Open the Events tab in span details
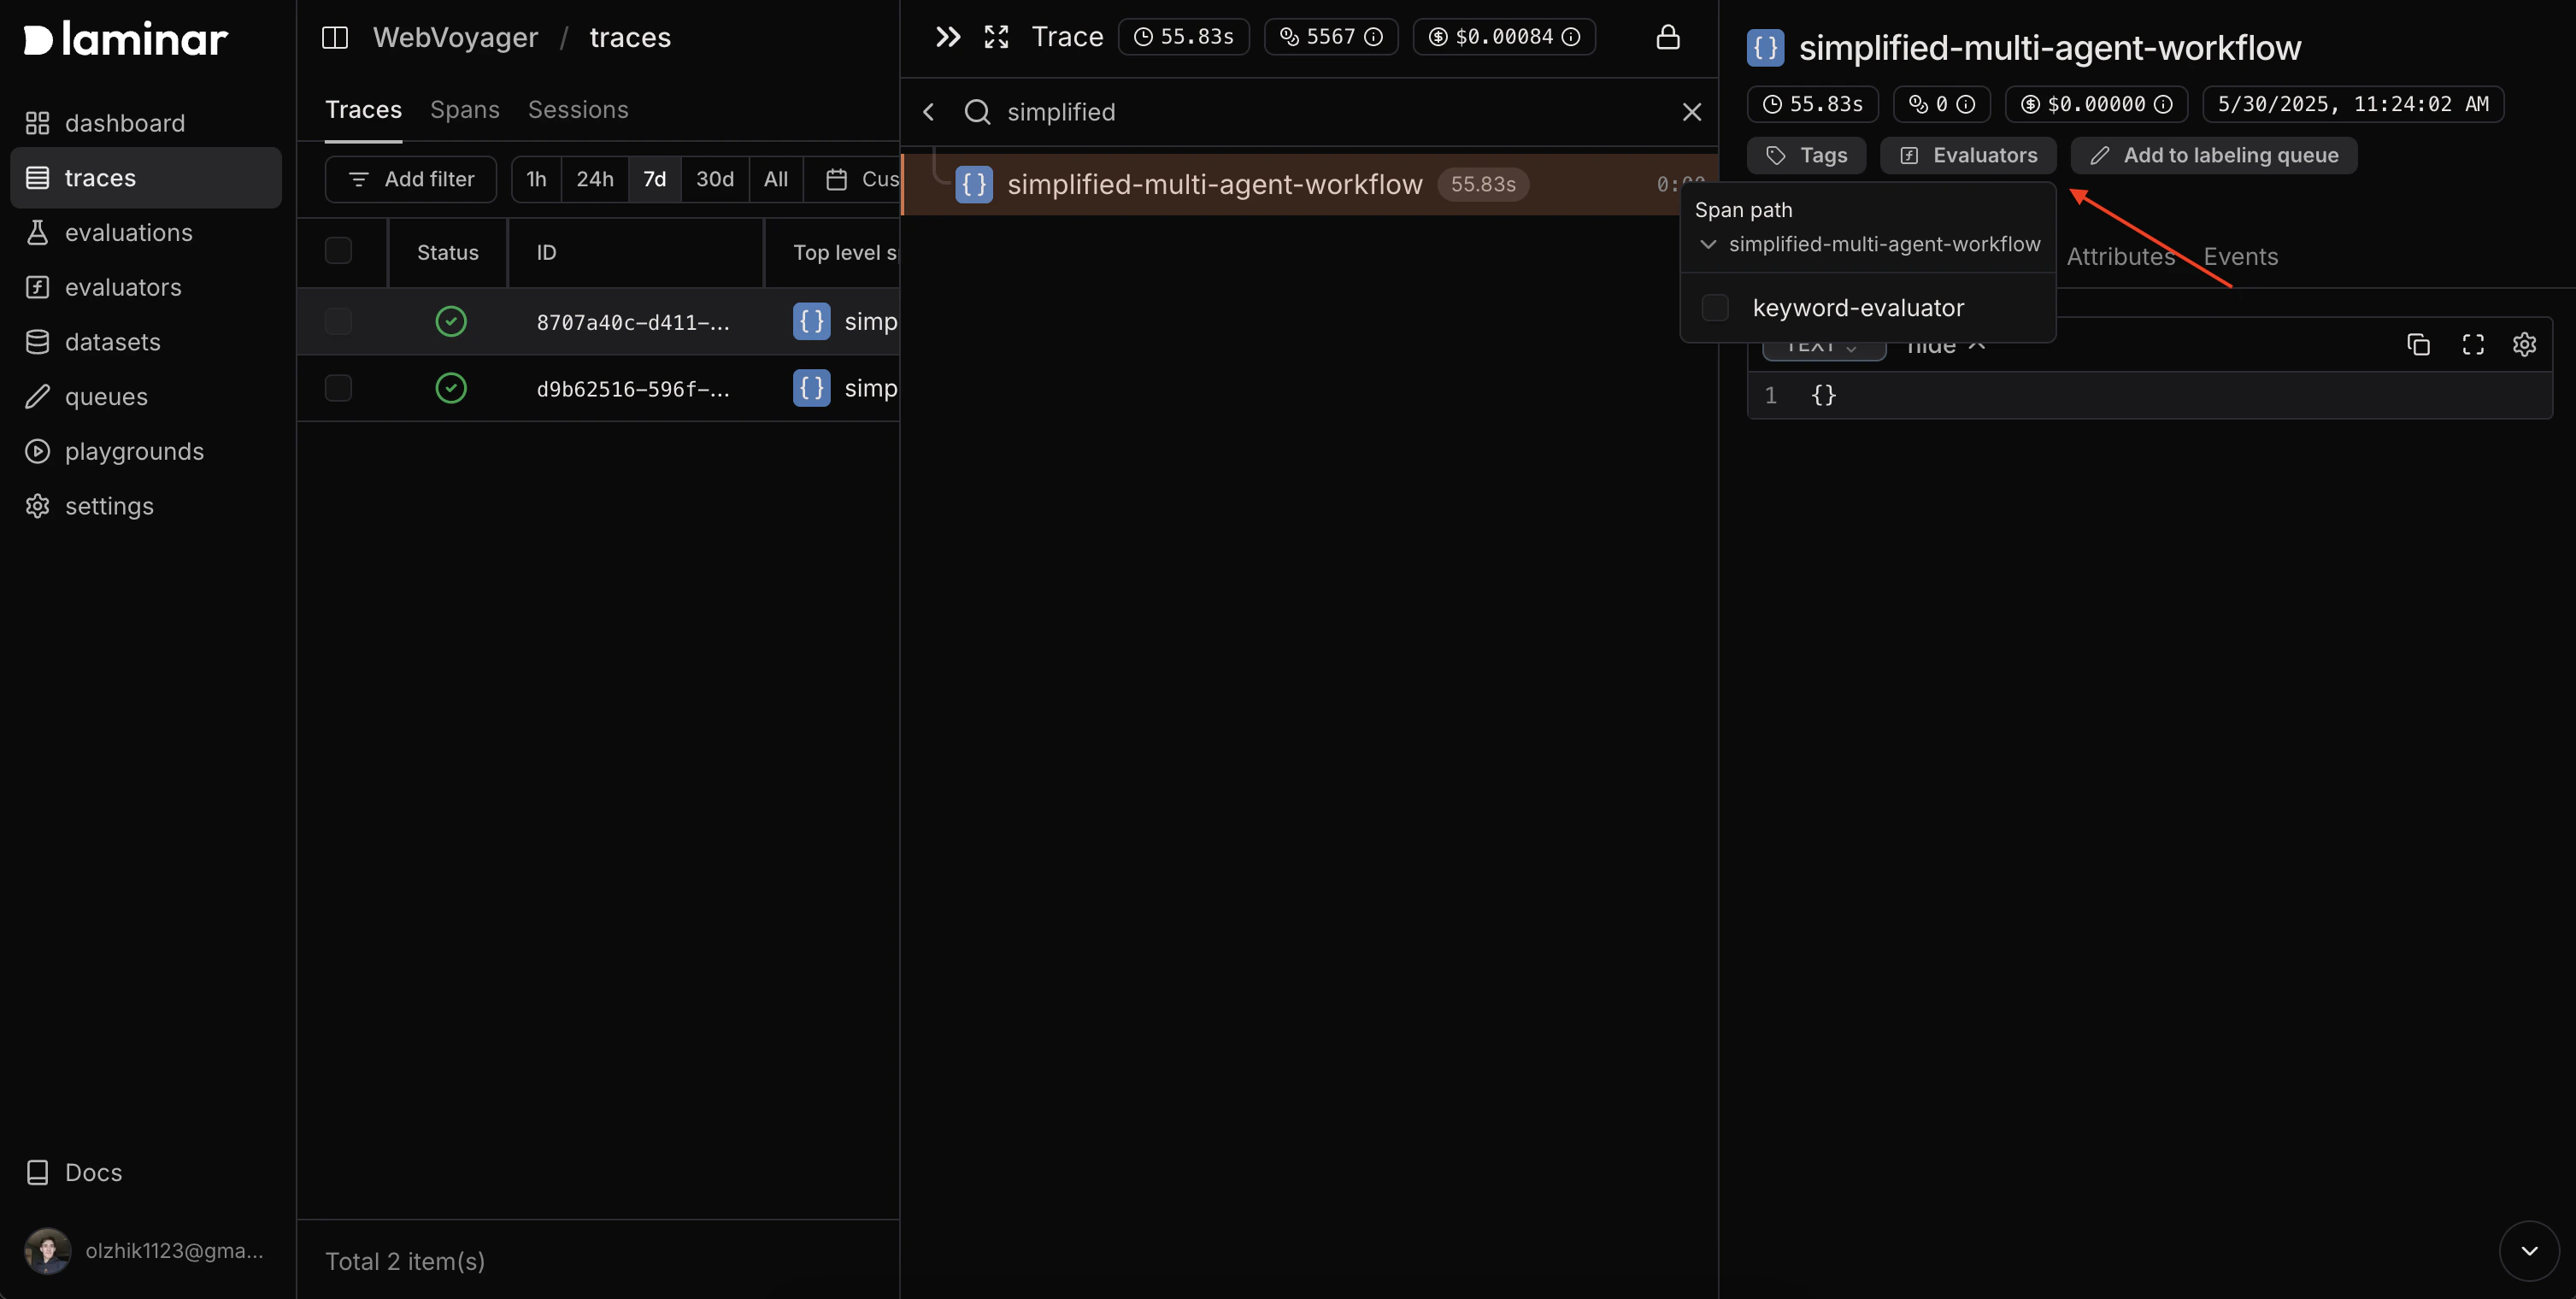 (2241, 256)
